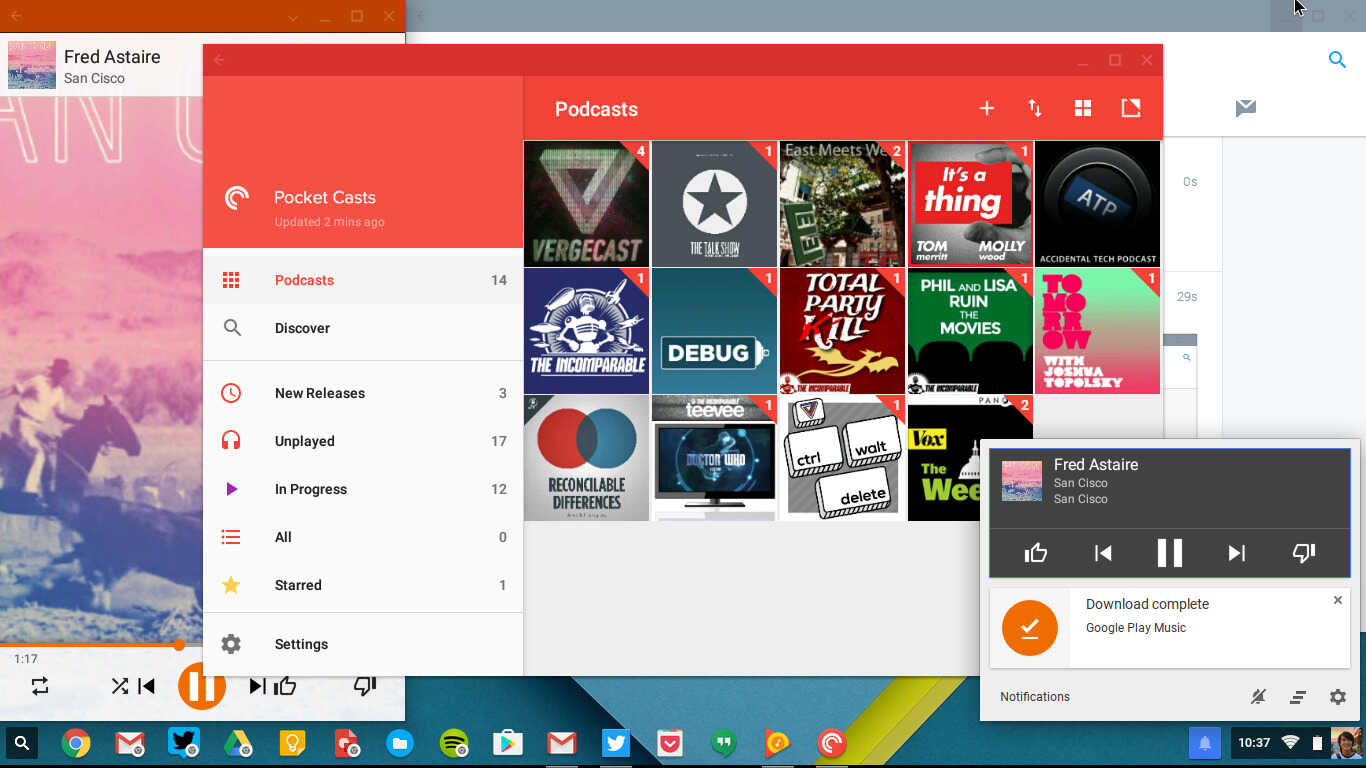
Task: Show Starred episodes
Action: tap(298, 585)
